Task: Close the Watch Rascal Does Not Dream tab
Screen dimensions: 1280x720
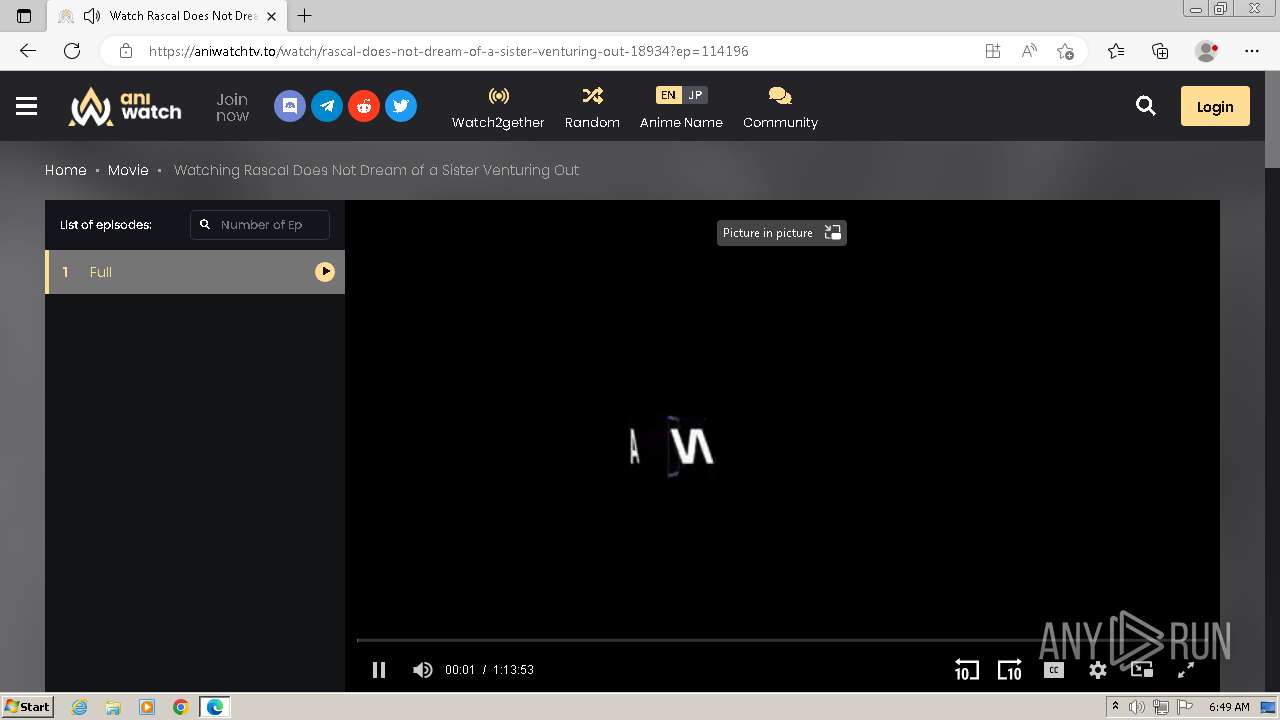Action: coord(271,16)
